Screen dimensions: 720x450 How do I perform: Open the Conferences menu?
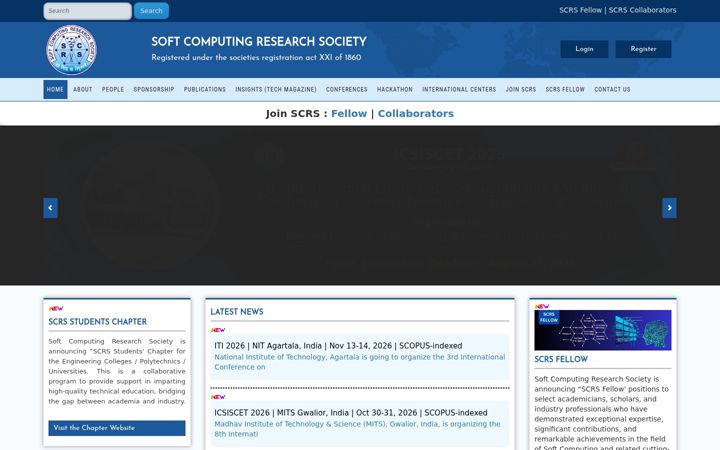point(347,90)
